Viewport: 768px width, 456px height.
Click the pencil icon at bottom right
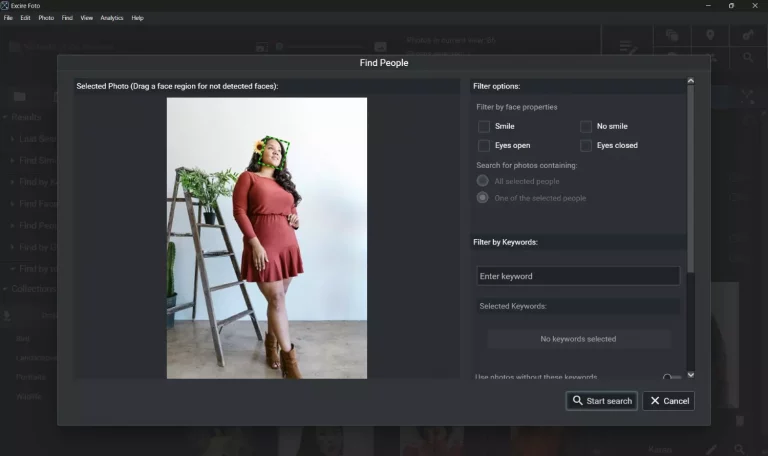712,449
